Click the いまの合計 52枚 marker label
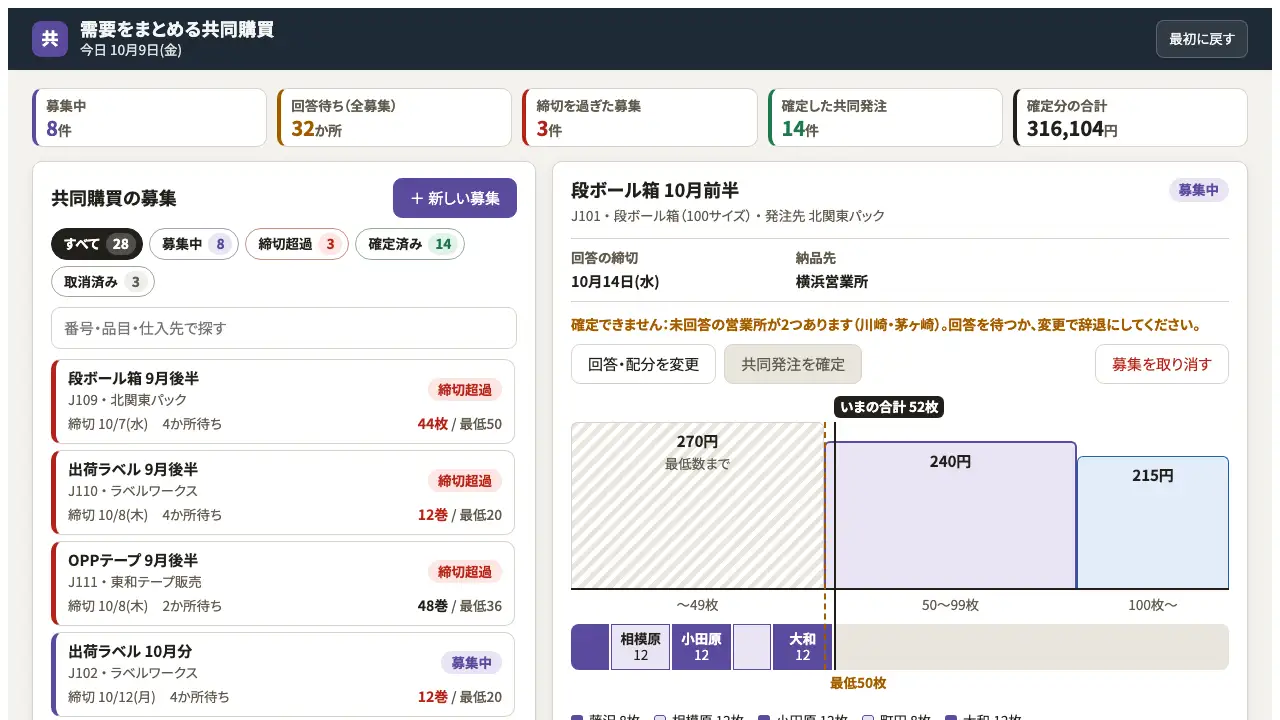This screenshot has height=720, width=1280. click(889, 407)
